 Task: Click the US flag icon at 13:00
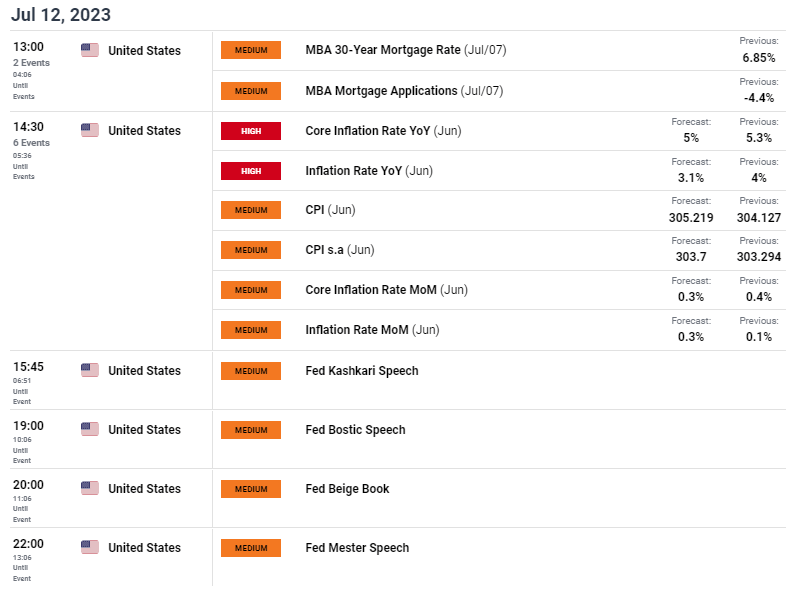click(90, 50)
